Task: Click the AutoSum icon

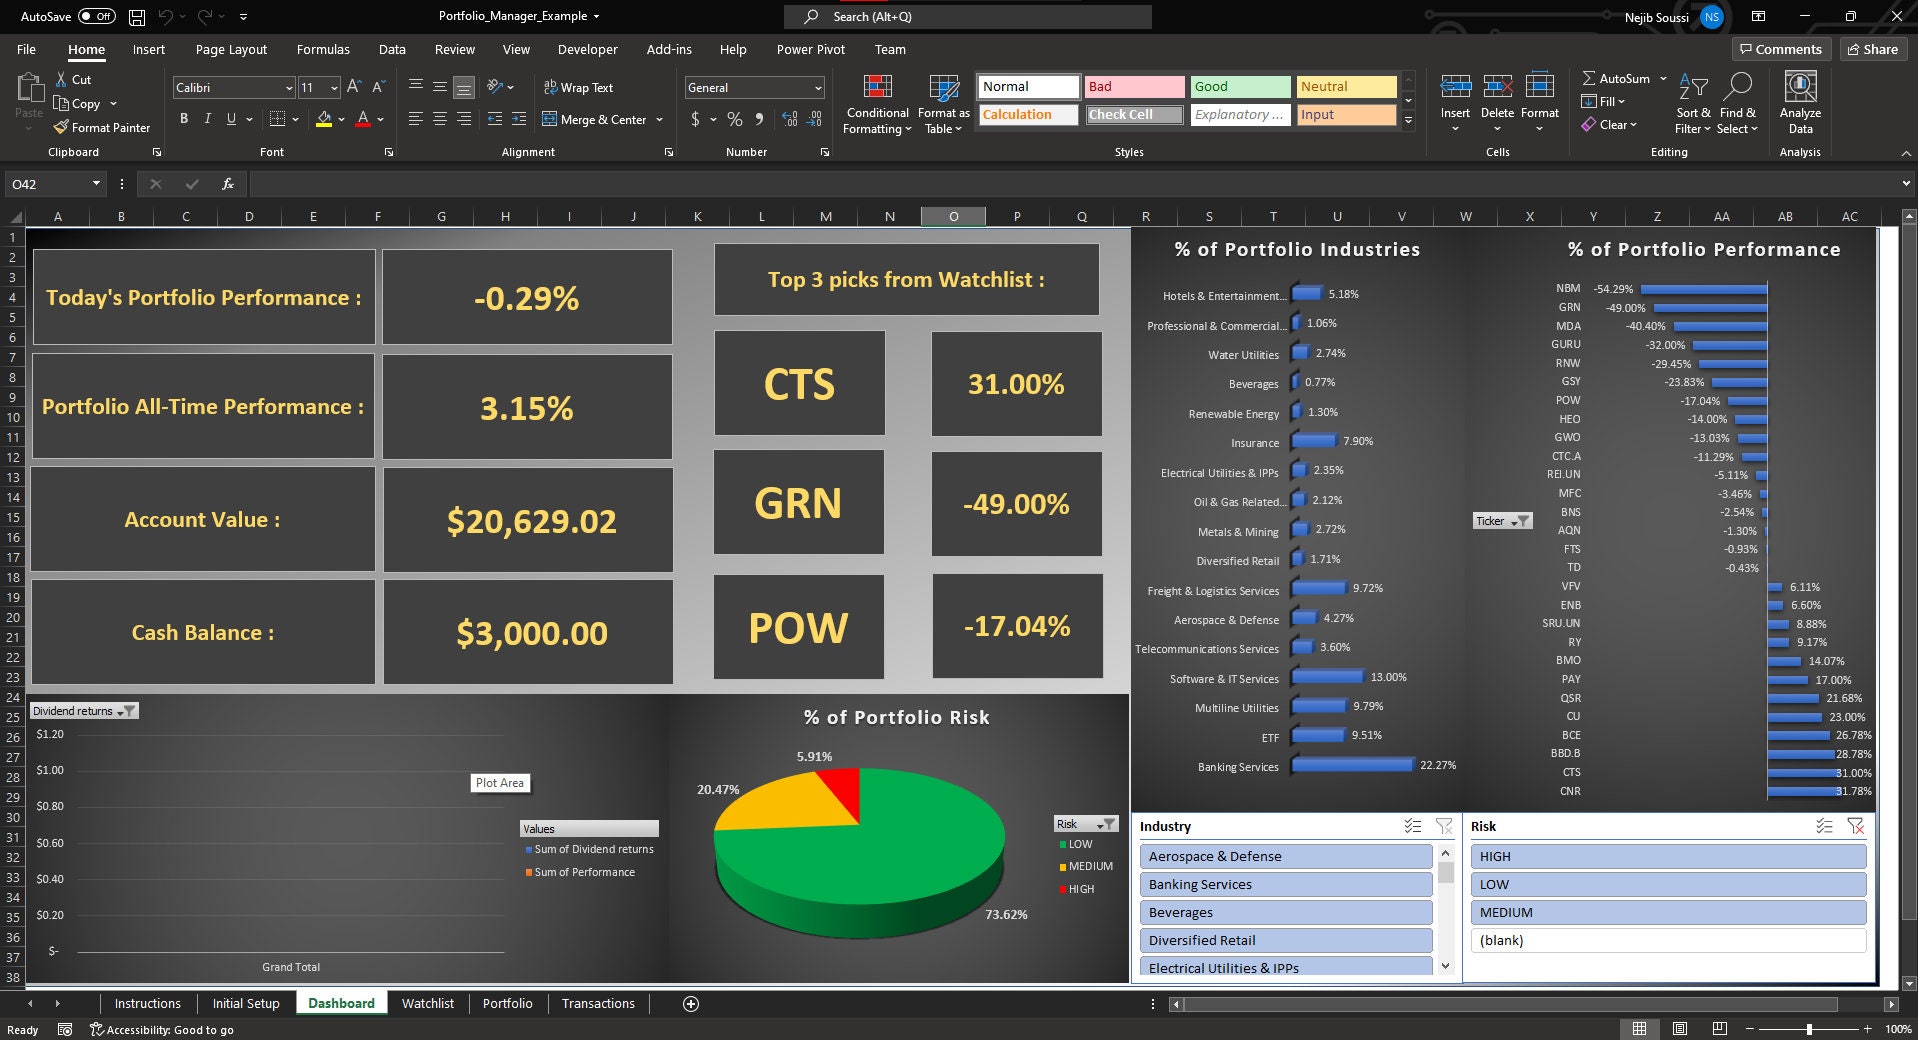Action: pos(1589,78)
